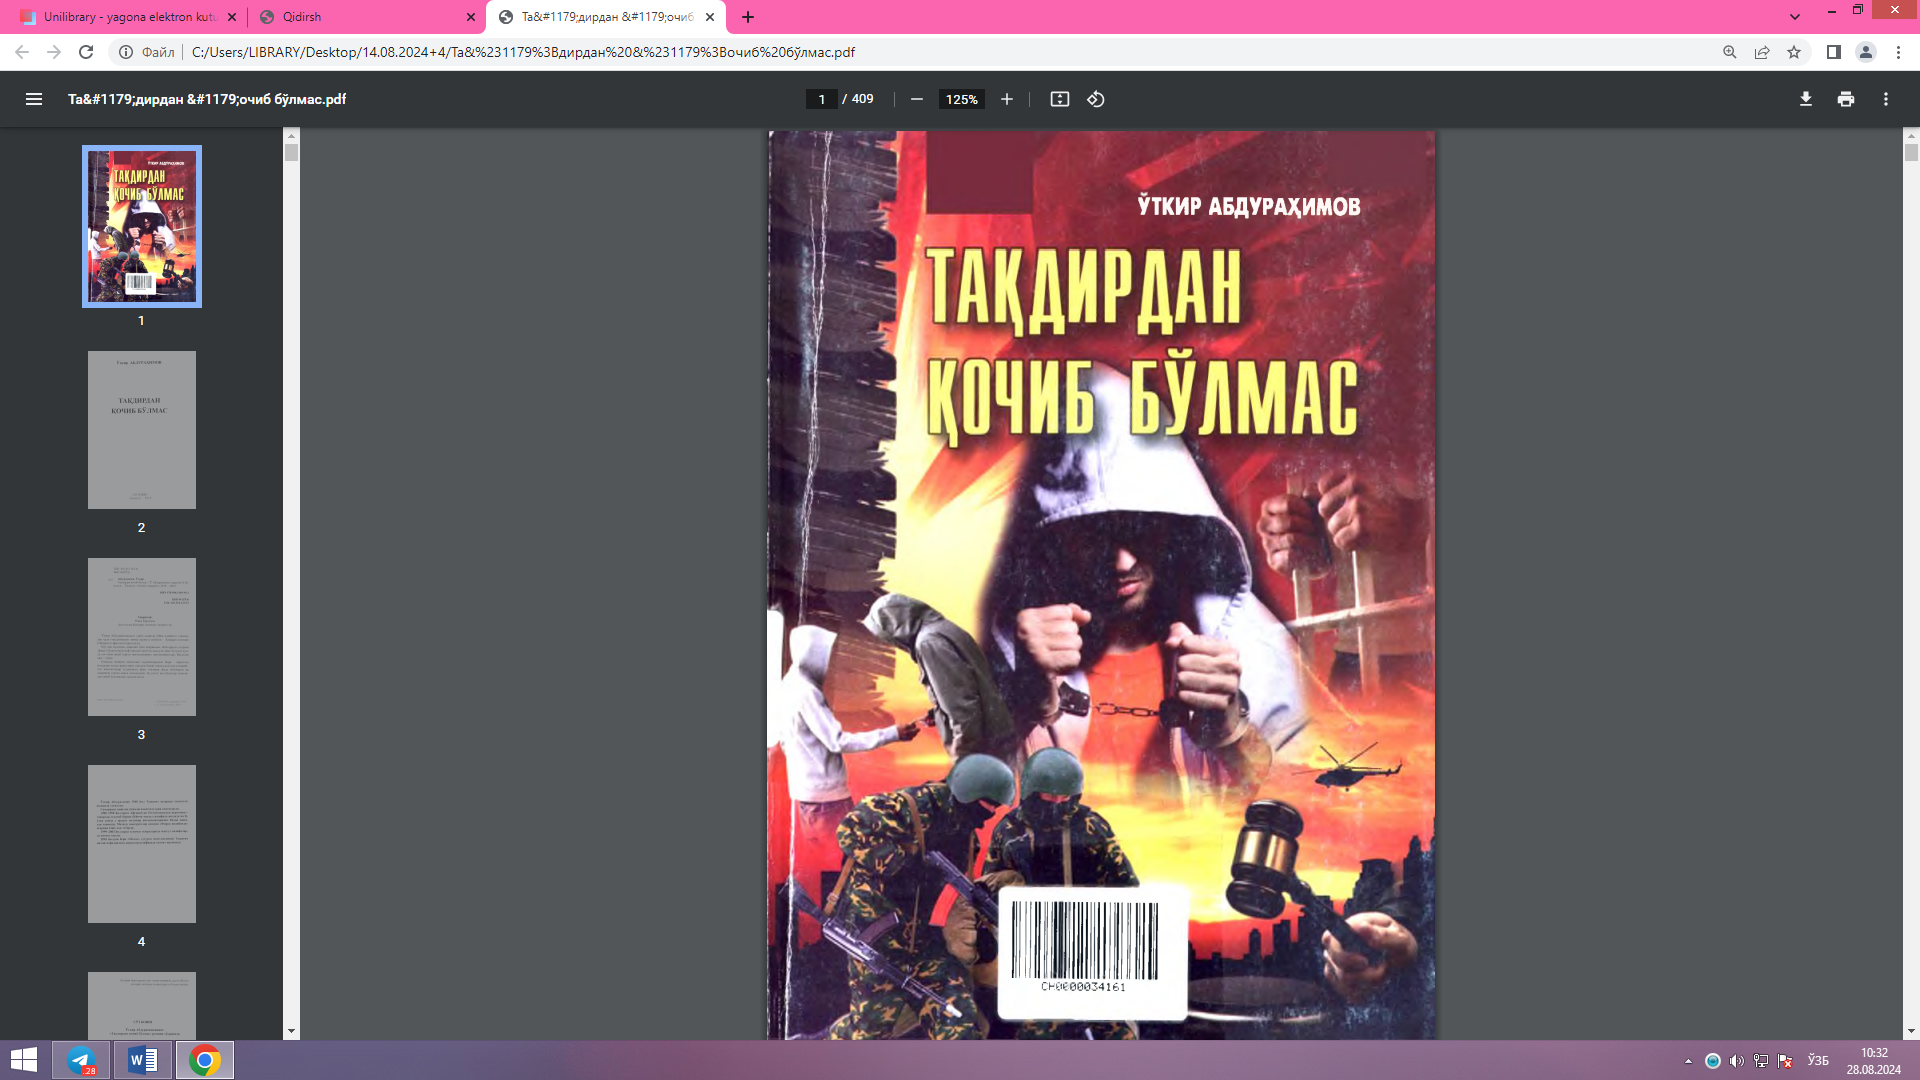
Task: Reload the current page
Action: (86, 52)
